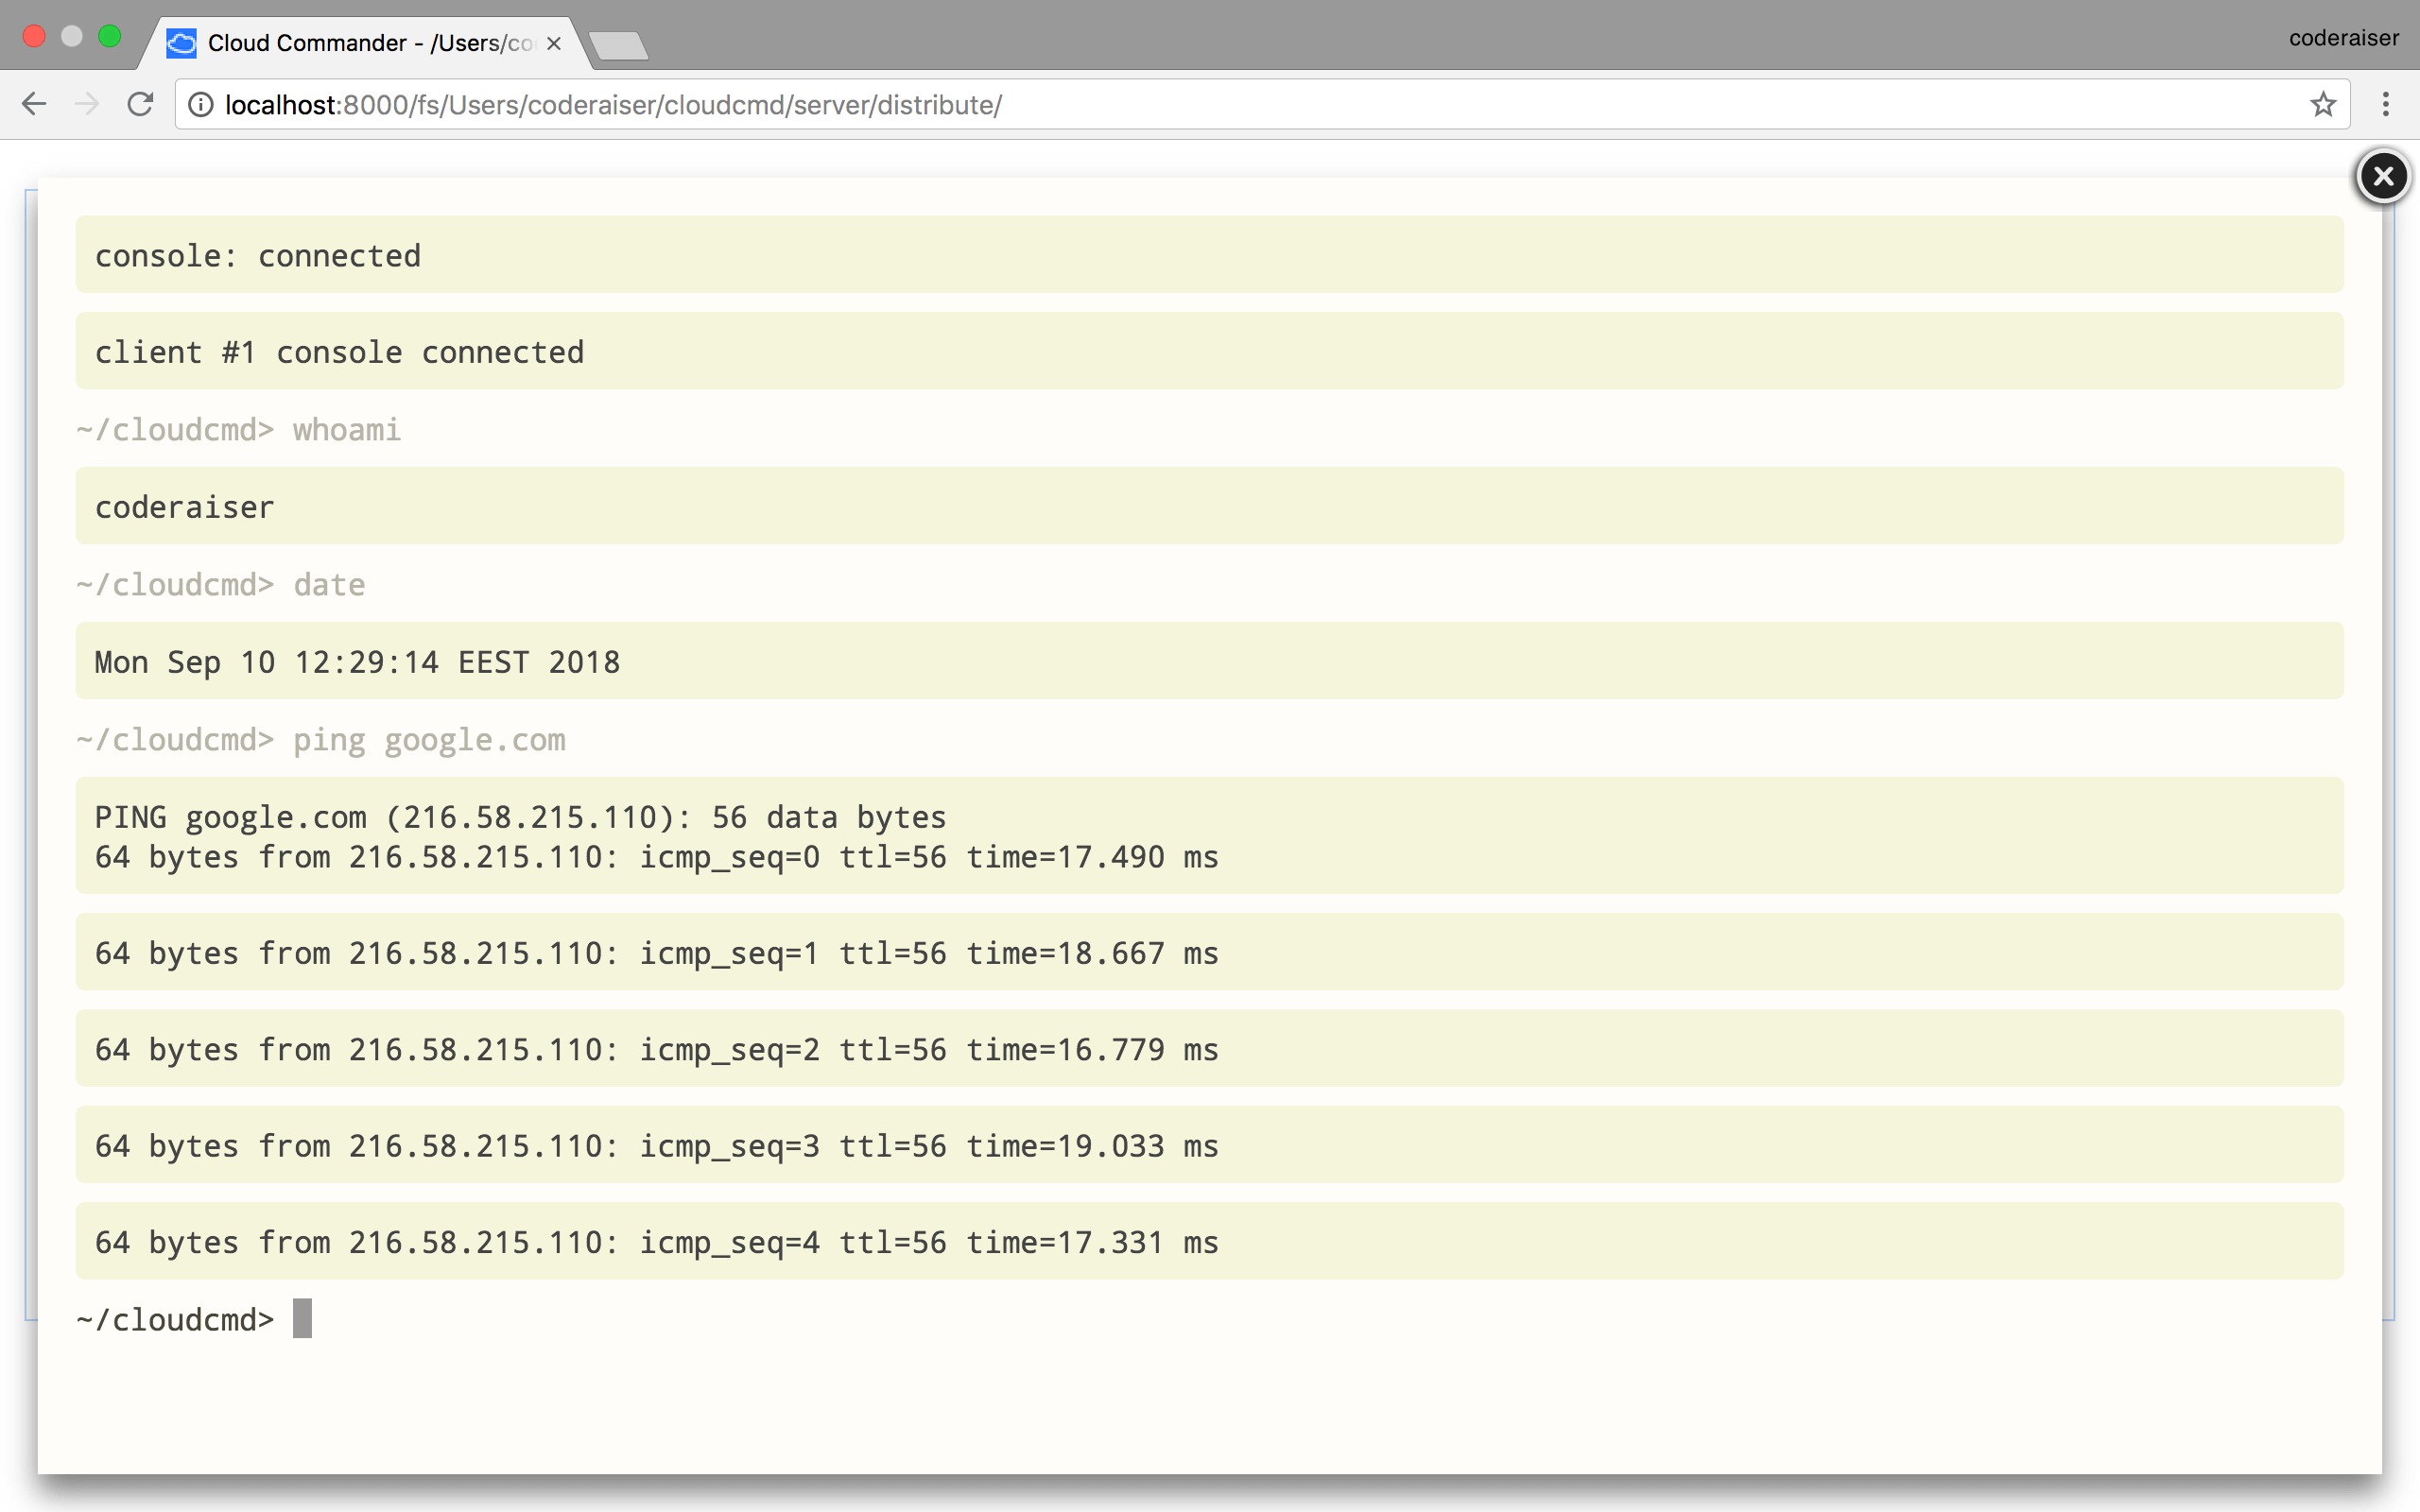This screenshot has width=2420, height=1512.
Task: Click the browser back arrow
Action: (x=34, y=104)
